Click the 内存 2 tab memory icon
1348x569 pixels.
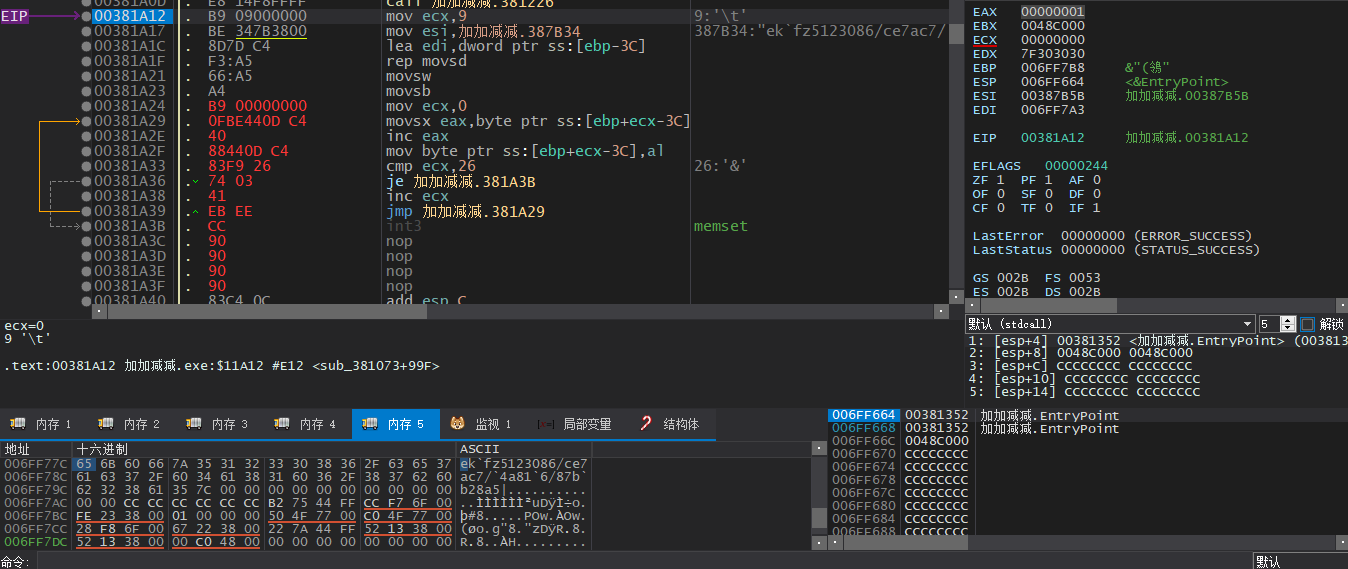(105, 424)
